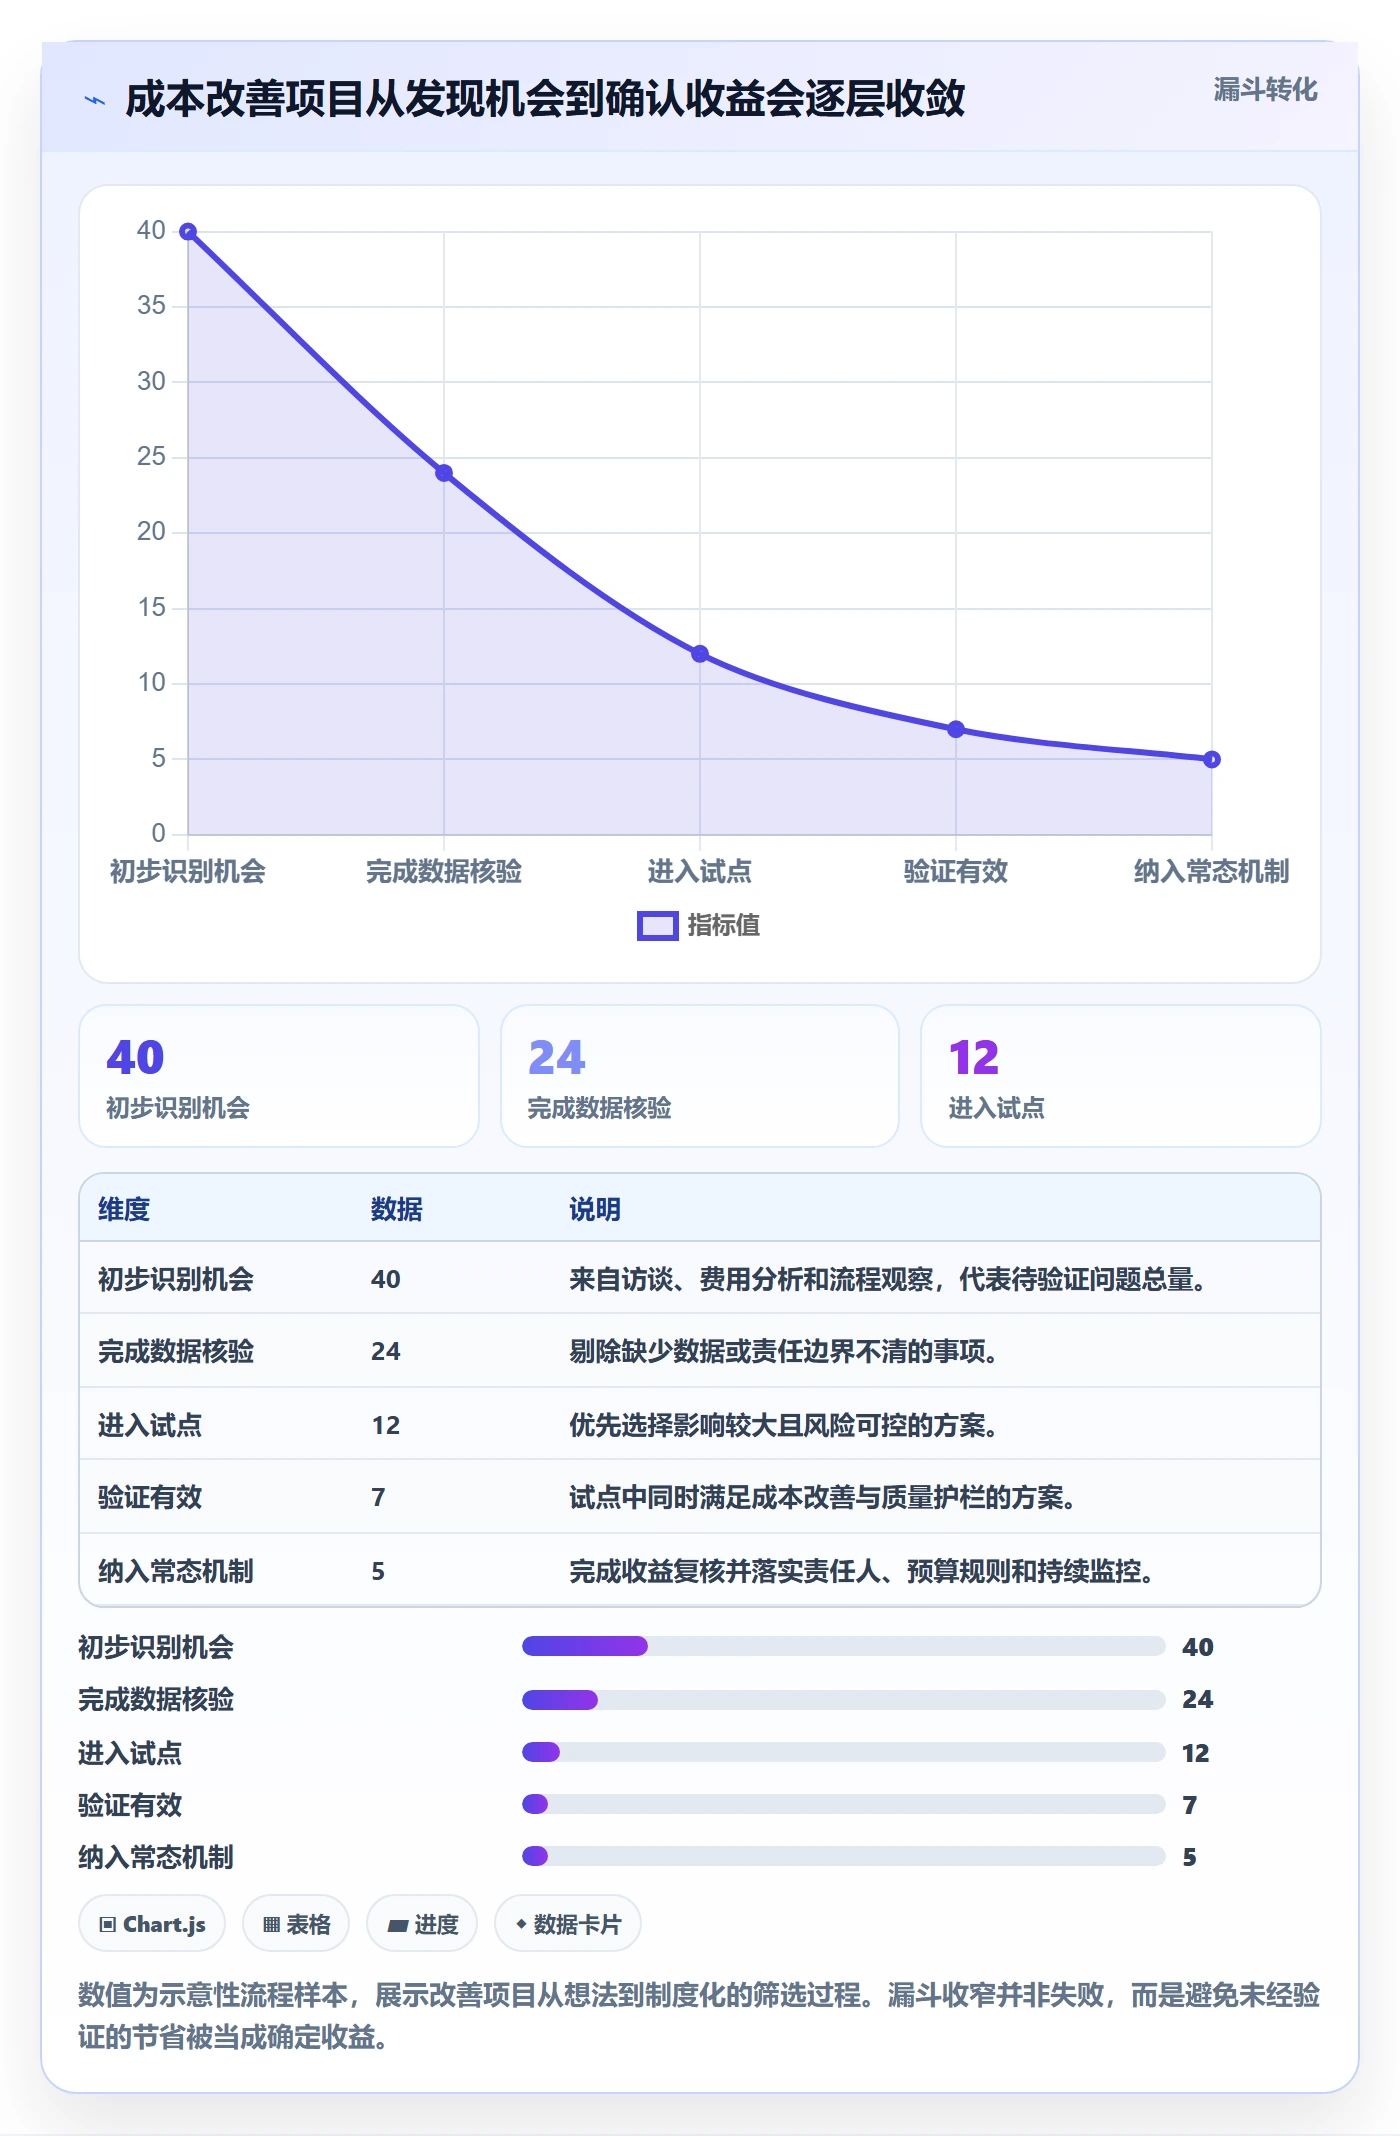Click the 纳入常态机制 progress bar
Viewport: 1400px width, 2136px height.
click(x=844, y=1856)
